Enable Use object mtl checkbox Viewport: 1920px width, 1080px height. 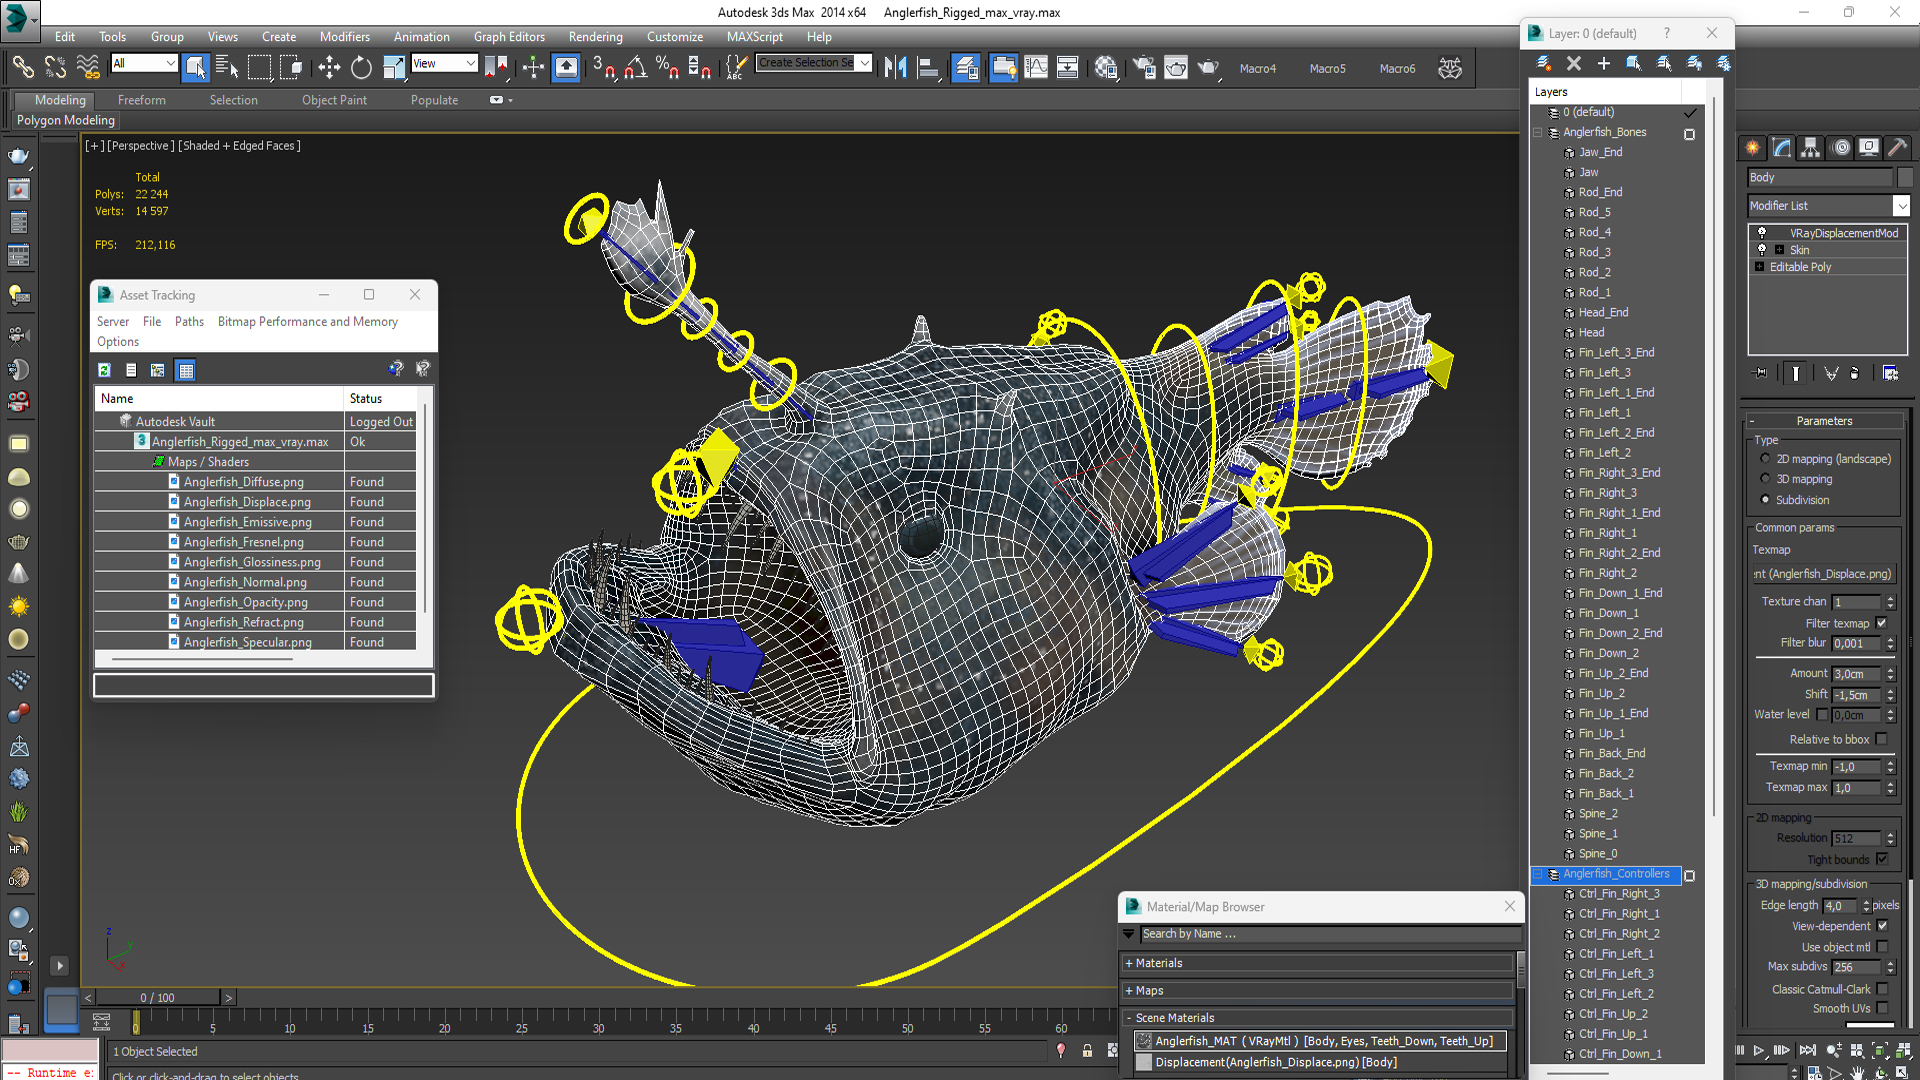pyautogui.click(x=1881, y=947)
